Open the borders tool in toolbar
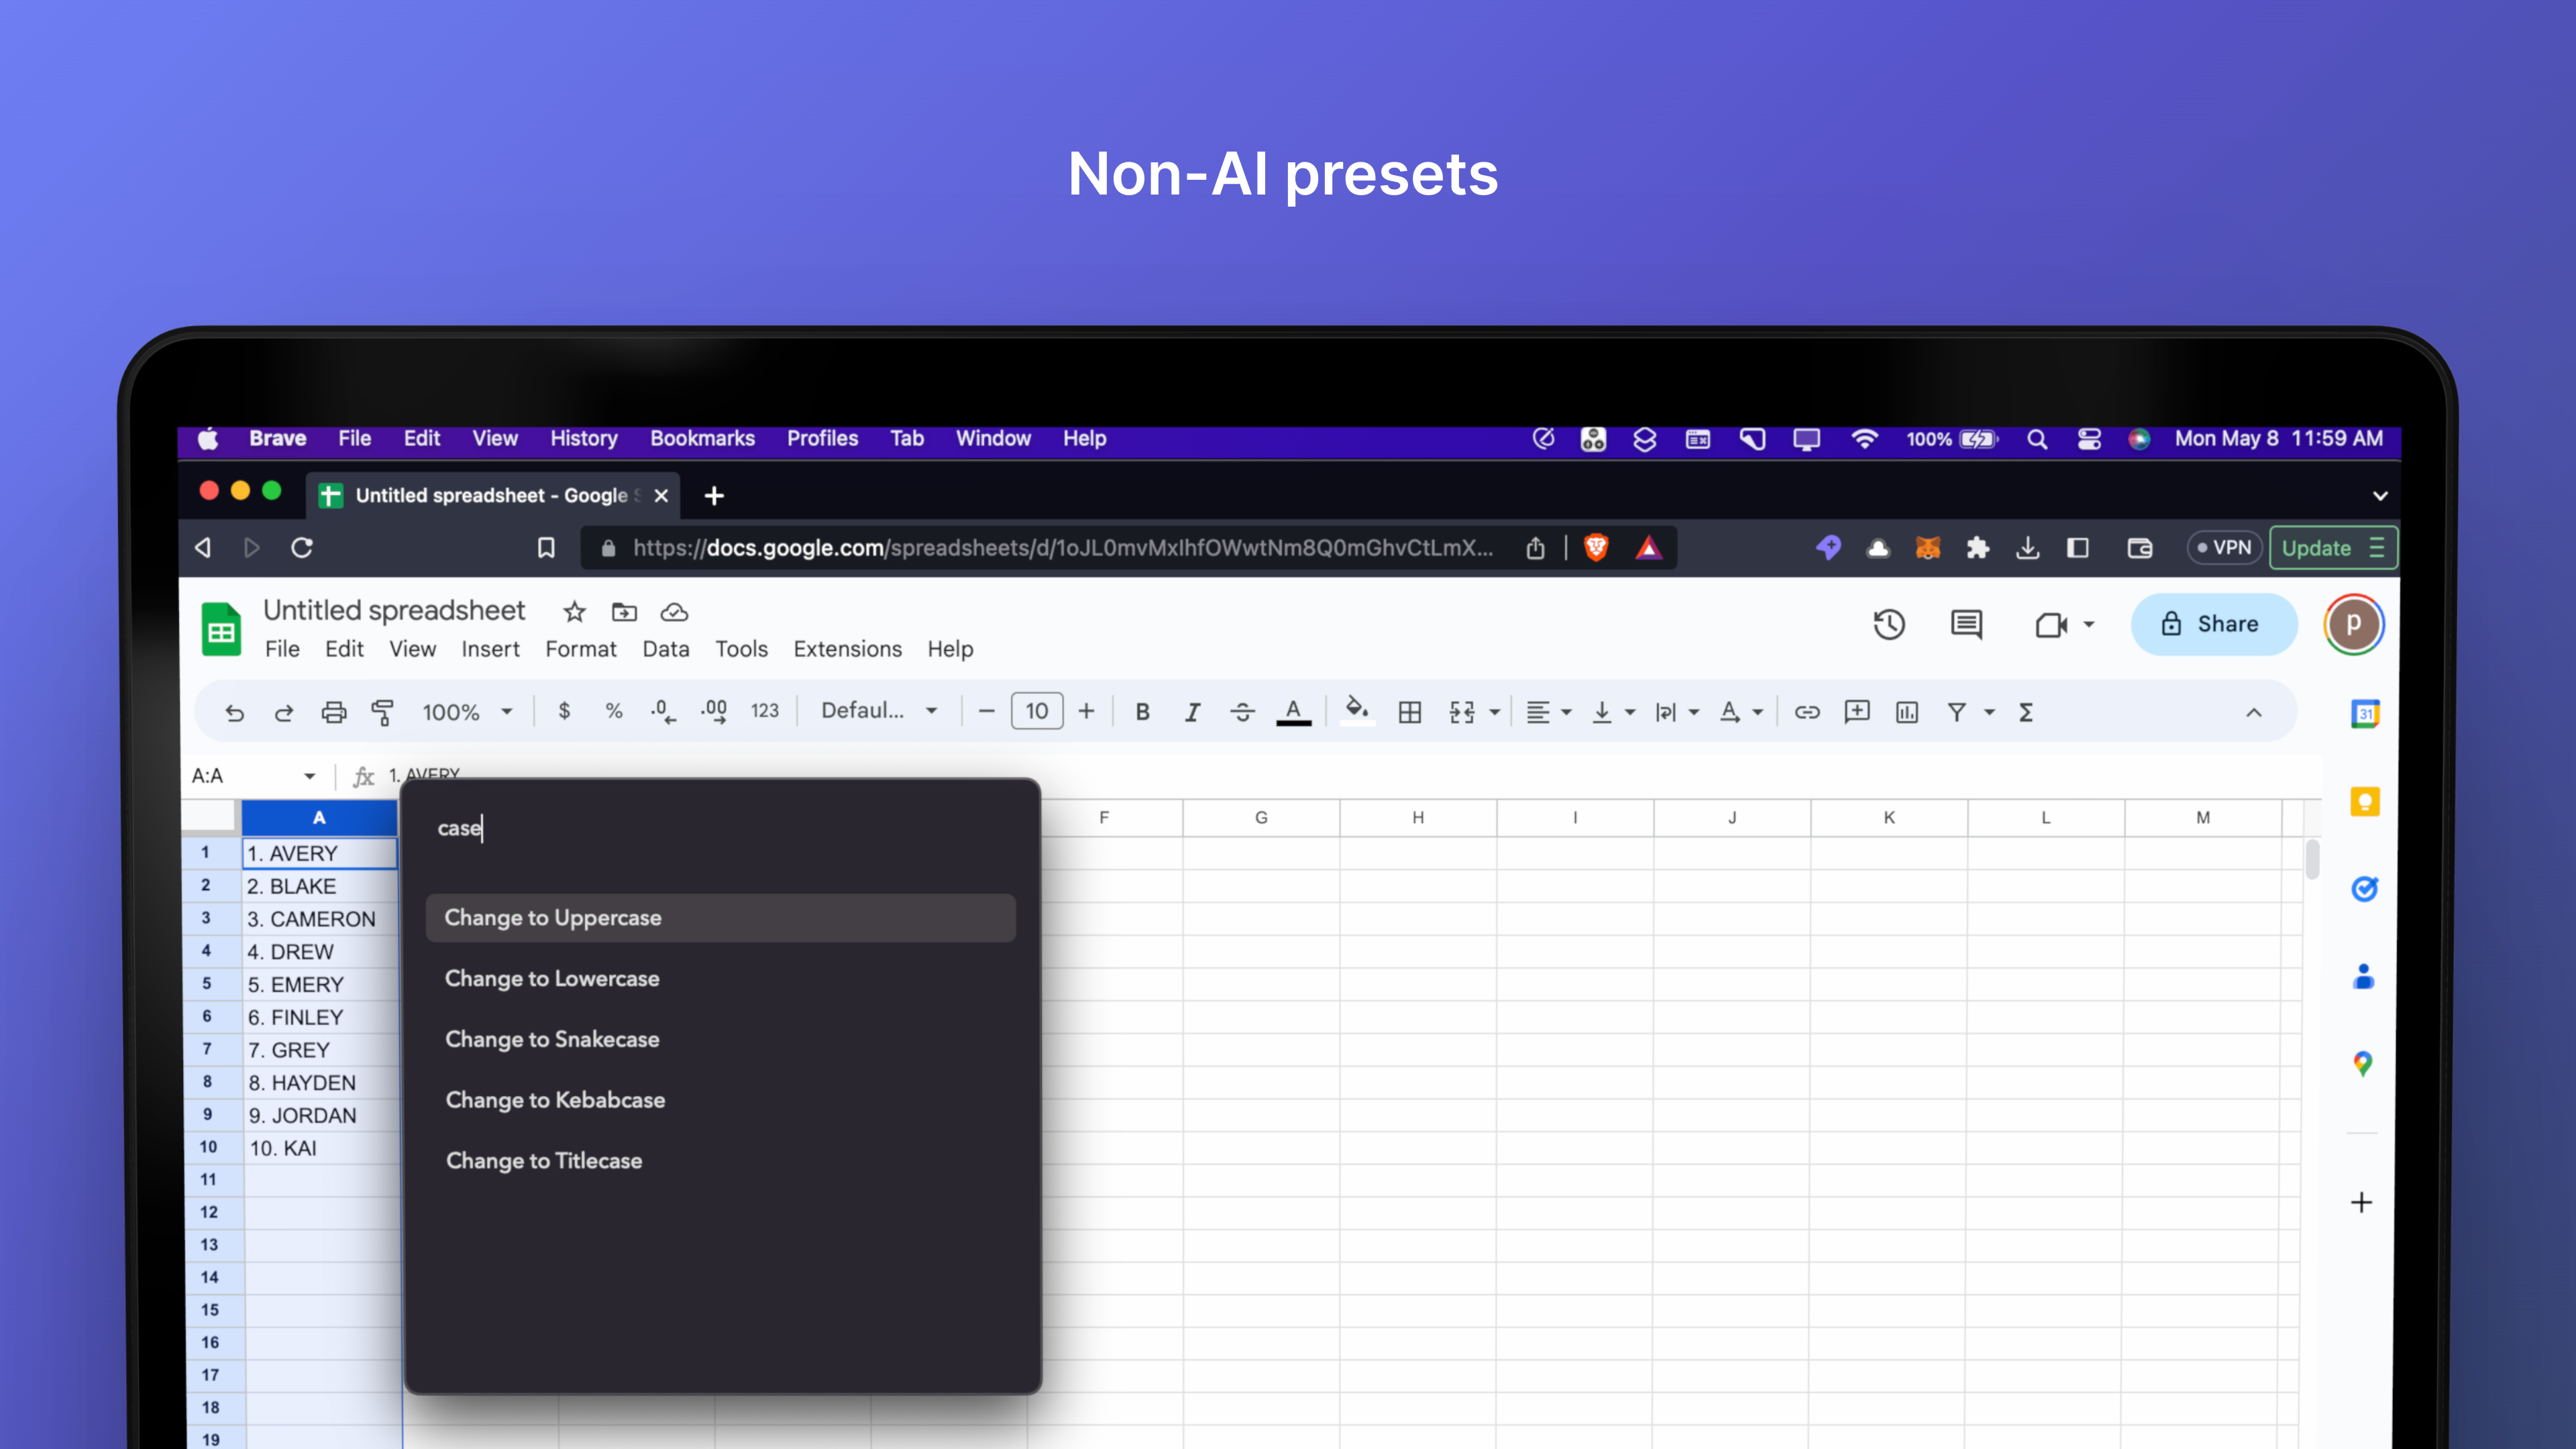 [x=1410, y=712]
